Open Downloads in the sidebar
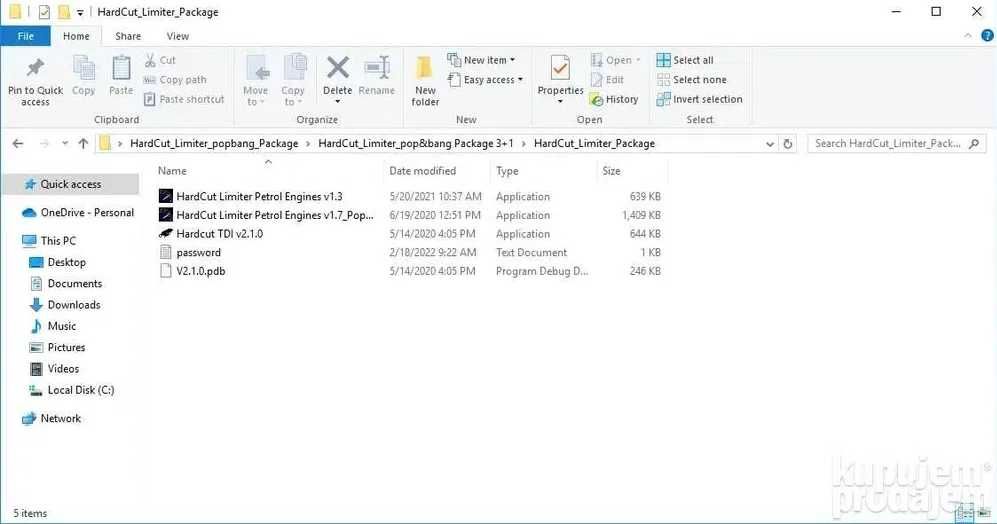Viewport: 997px width, 524px height. (65, 305)
